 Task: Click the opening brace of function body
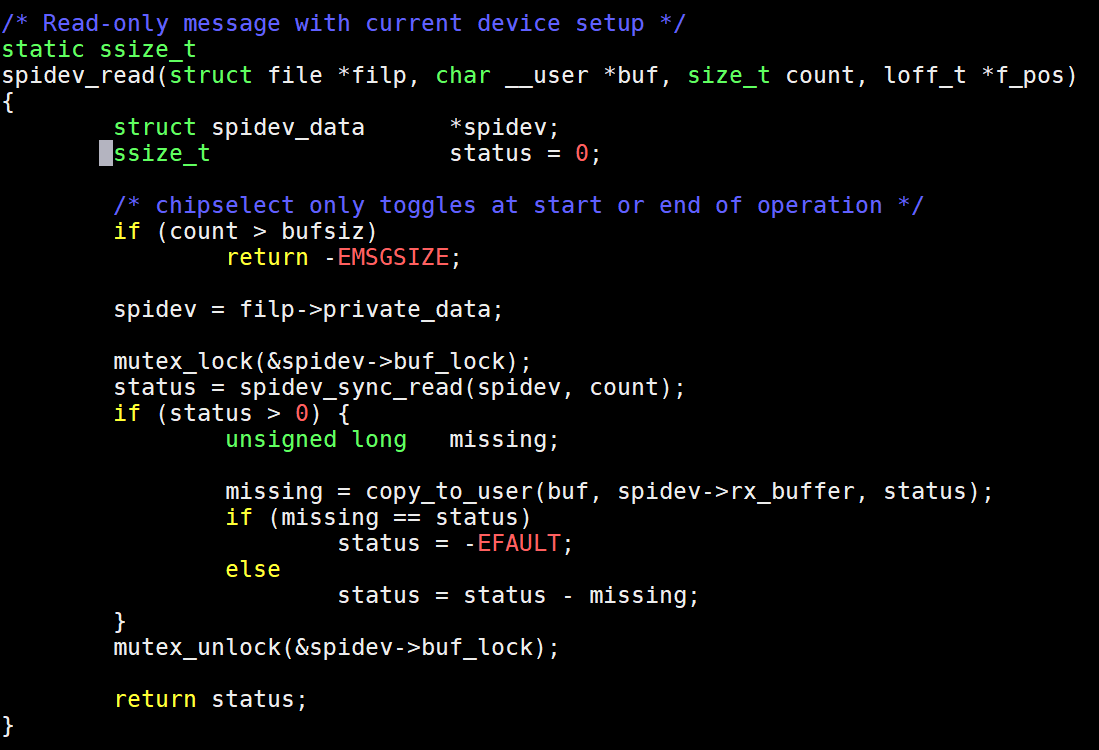(x=8, y=102)
